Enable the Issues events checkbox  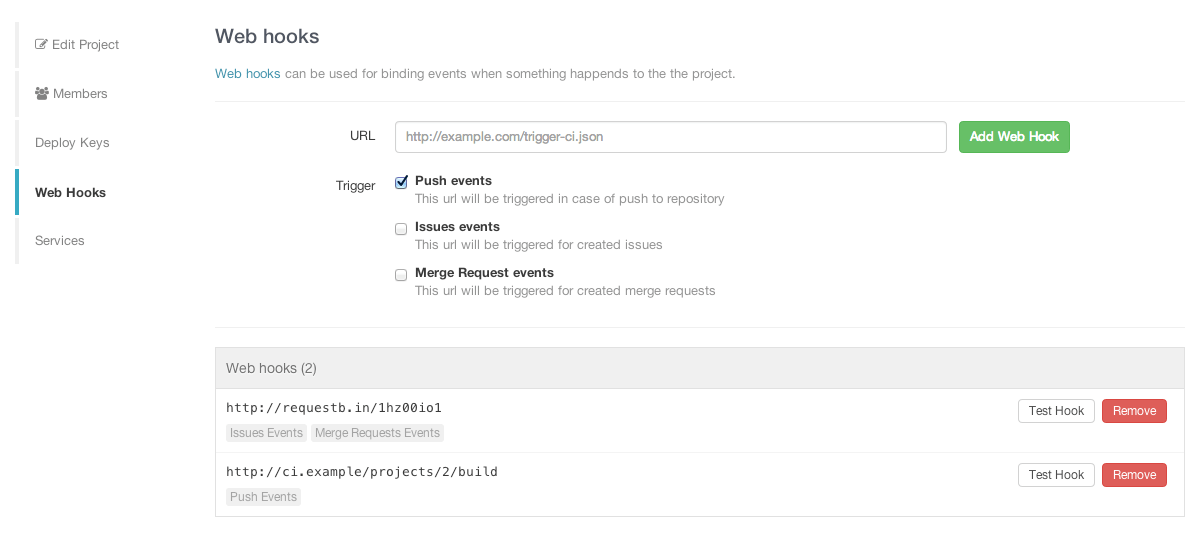pos(401,228)
